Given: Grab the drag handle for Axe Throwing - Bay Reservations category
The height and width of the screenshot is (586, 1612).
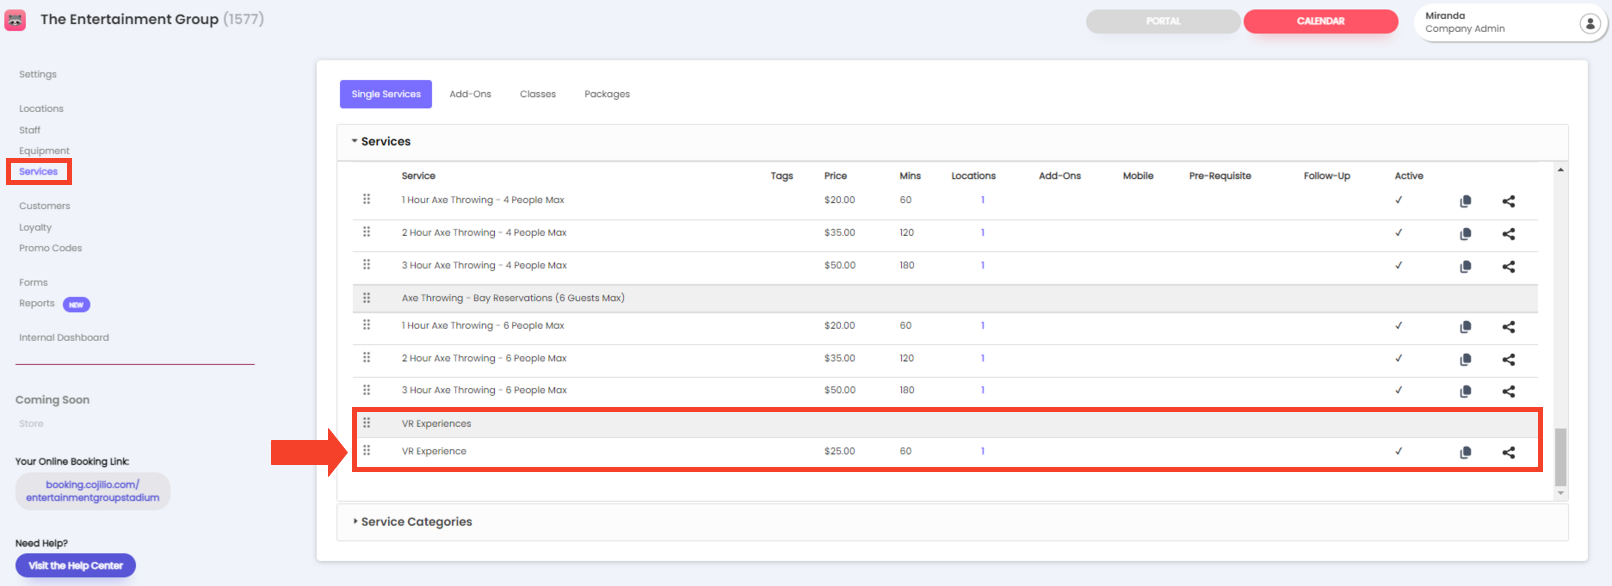Looking at the screenshot, I should 367,297.
